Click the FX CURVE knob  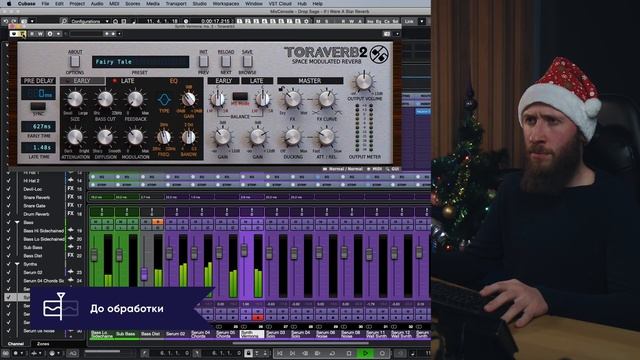point(326,99)
